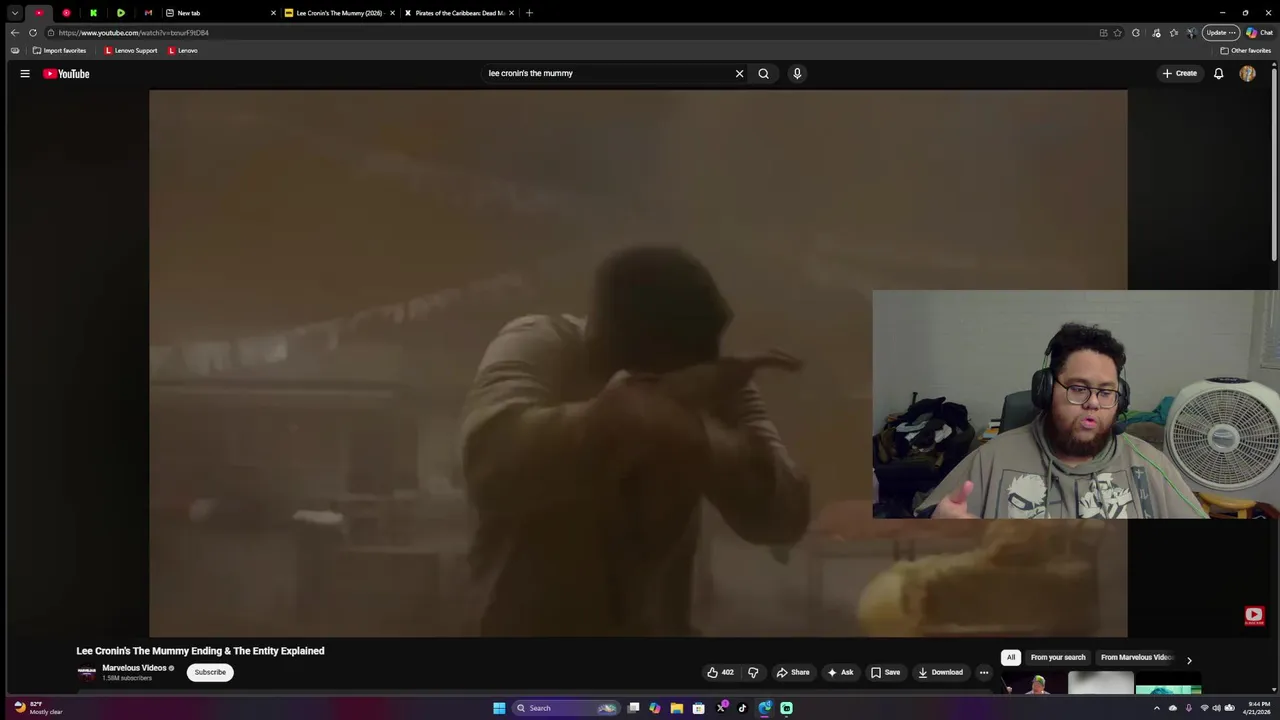Image resolution: width=1280 pixels, height=720 pixels.
Task: Expand the Other favorites folder
Action: point(1244,50)
